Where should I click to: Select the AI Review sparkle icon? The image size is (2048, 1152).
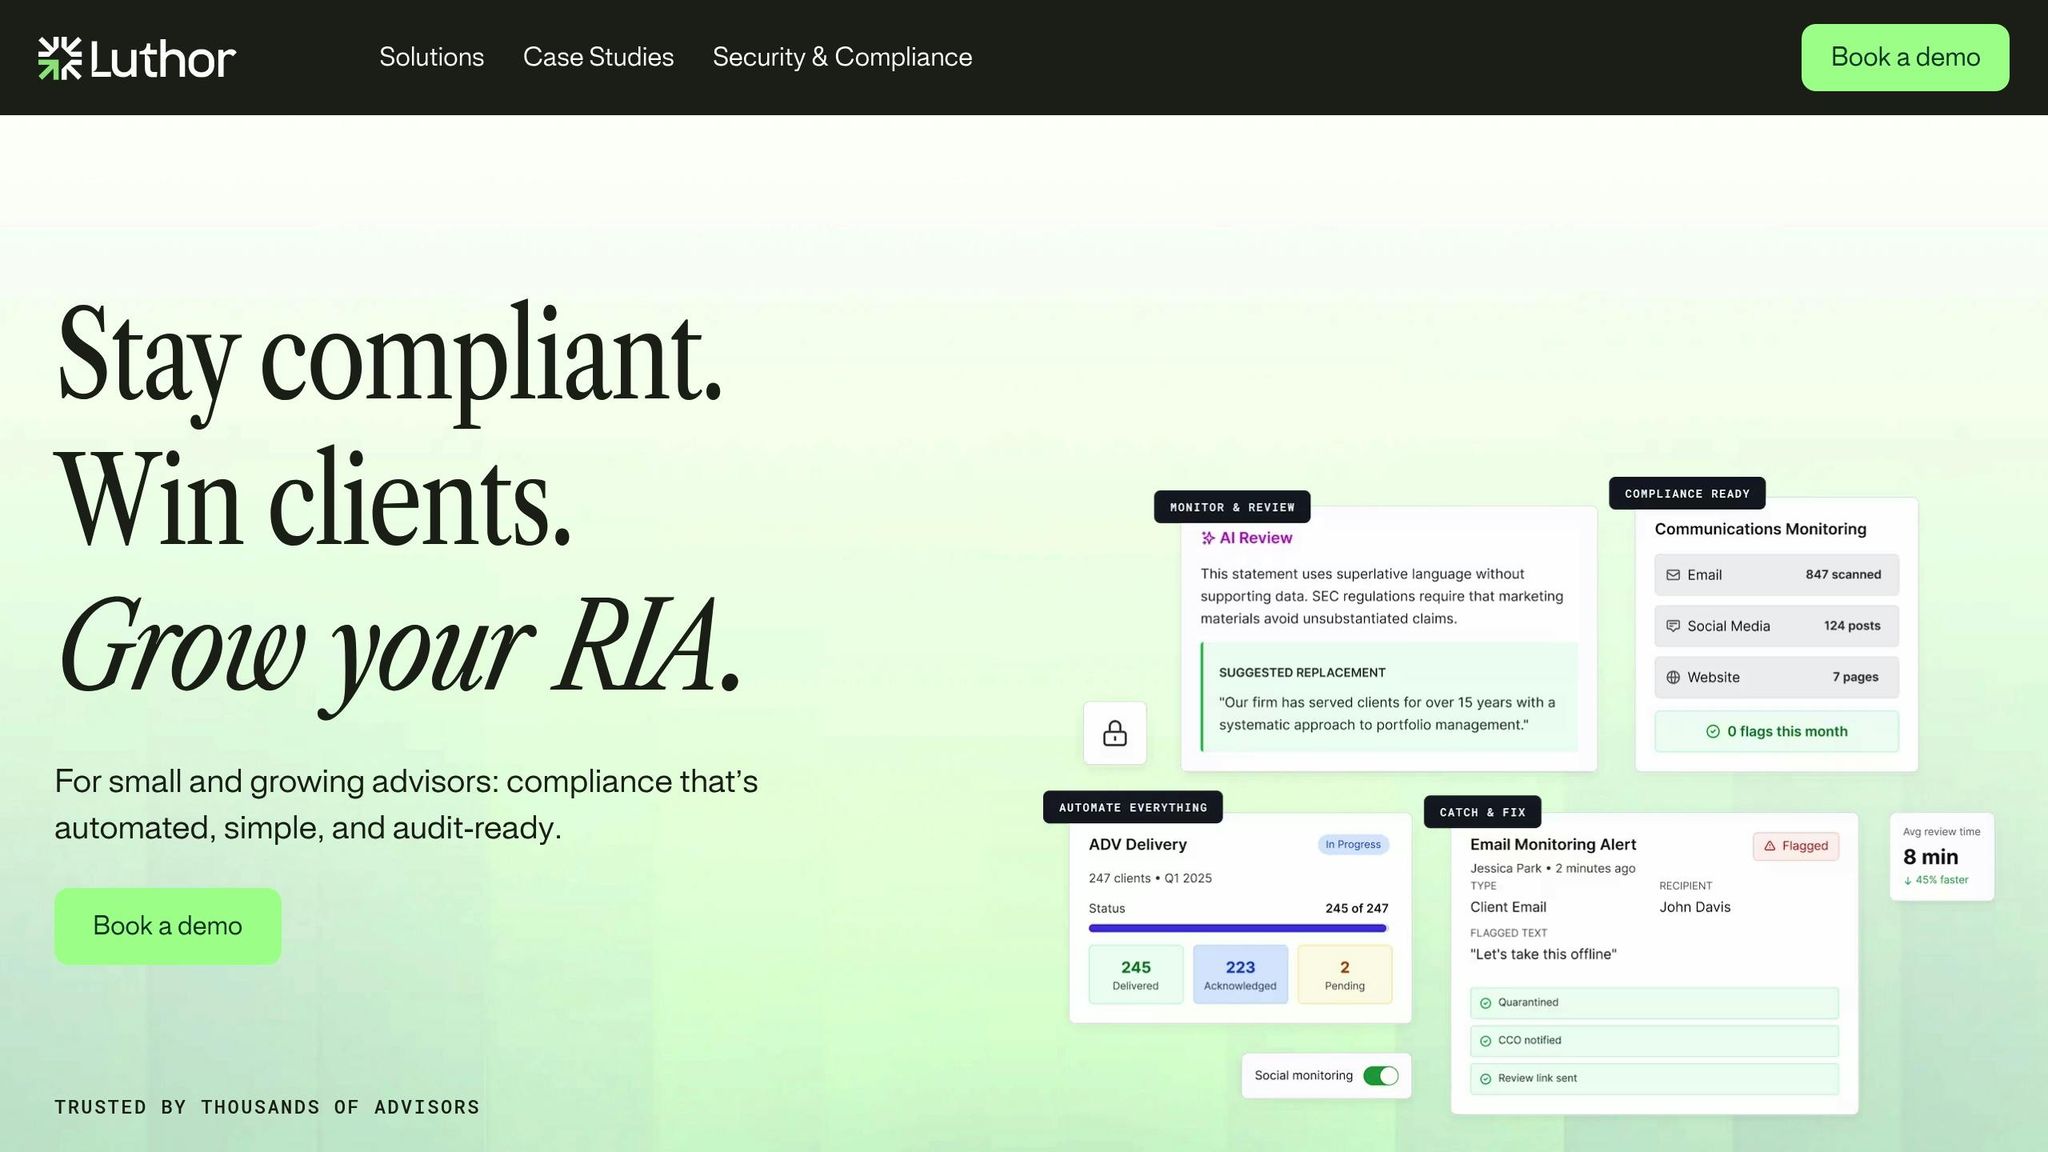pos(1209,537)
